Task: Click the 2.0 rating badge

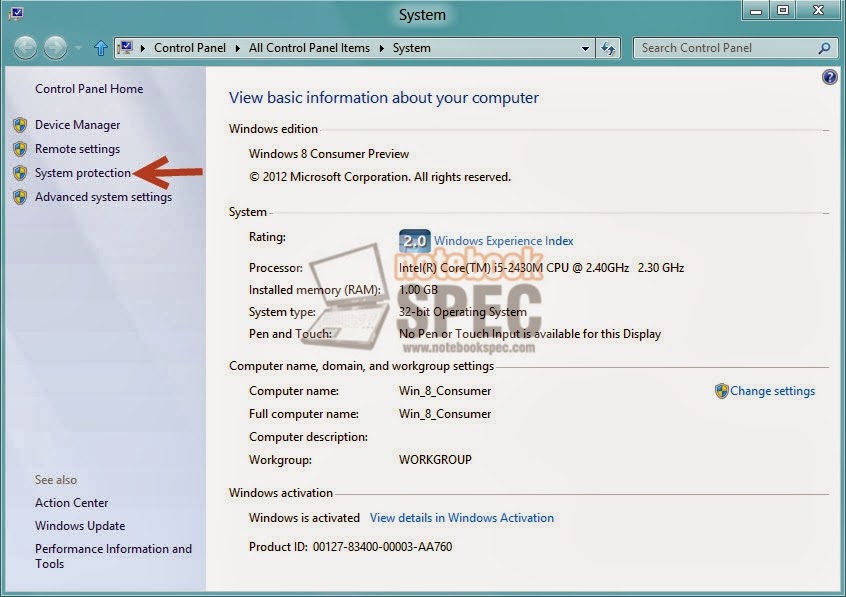Action: click(414, 241)
